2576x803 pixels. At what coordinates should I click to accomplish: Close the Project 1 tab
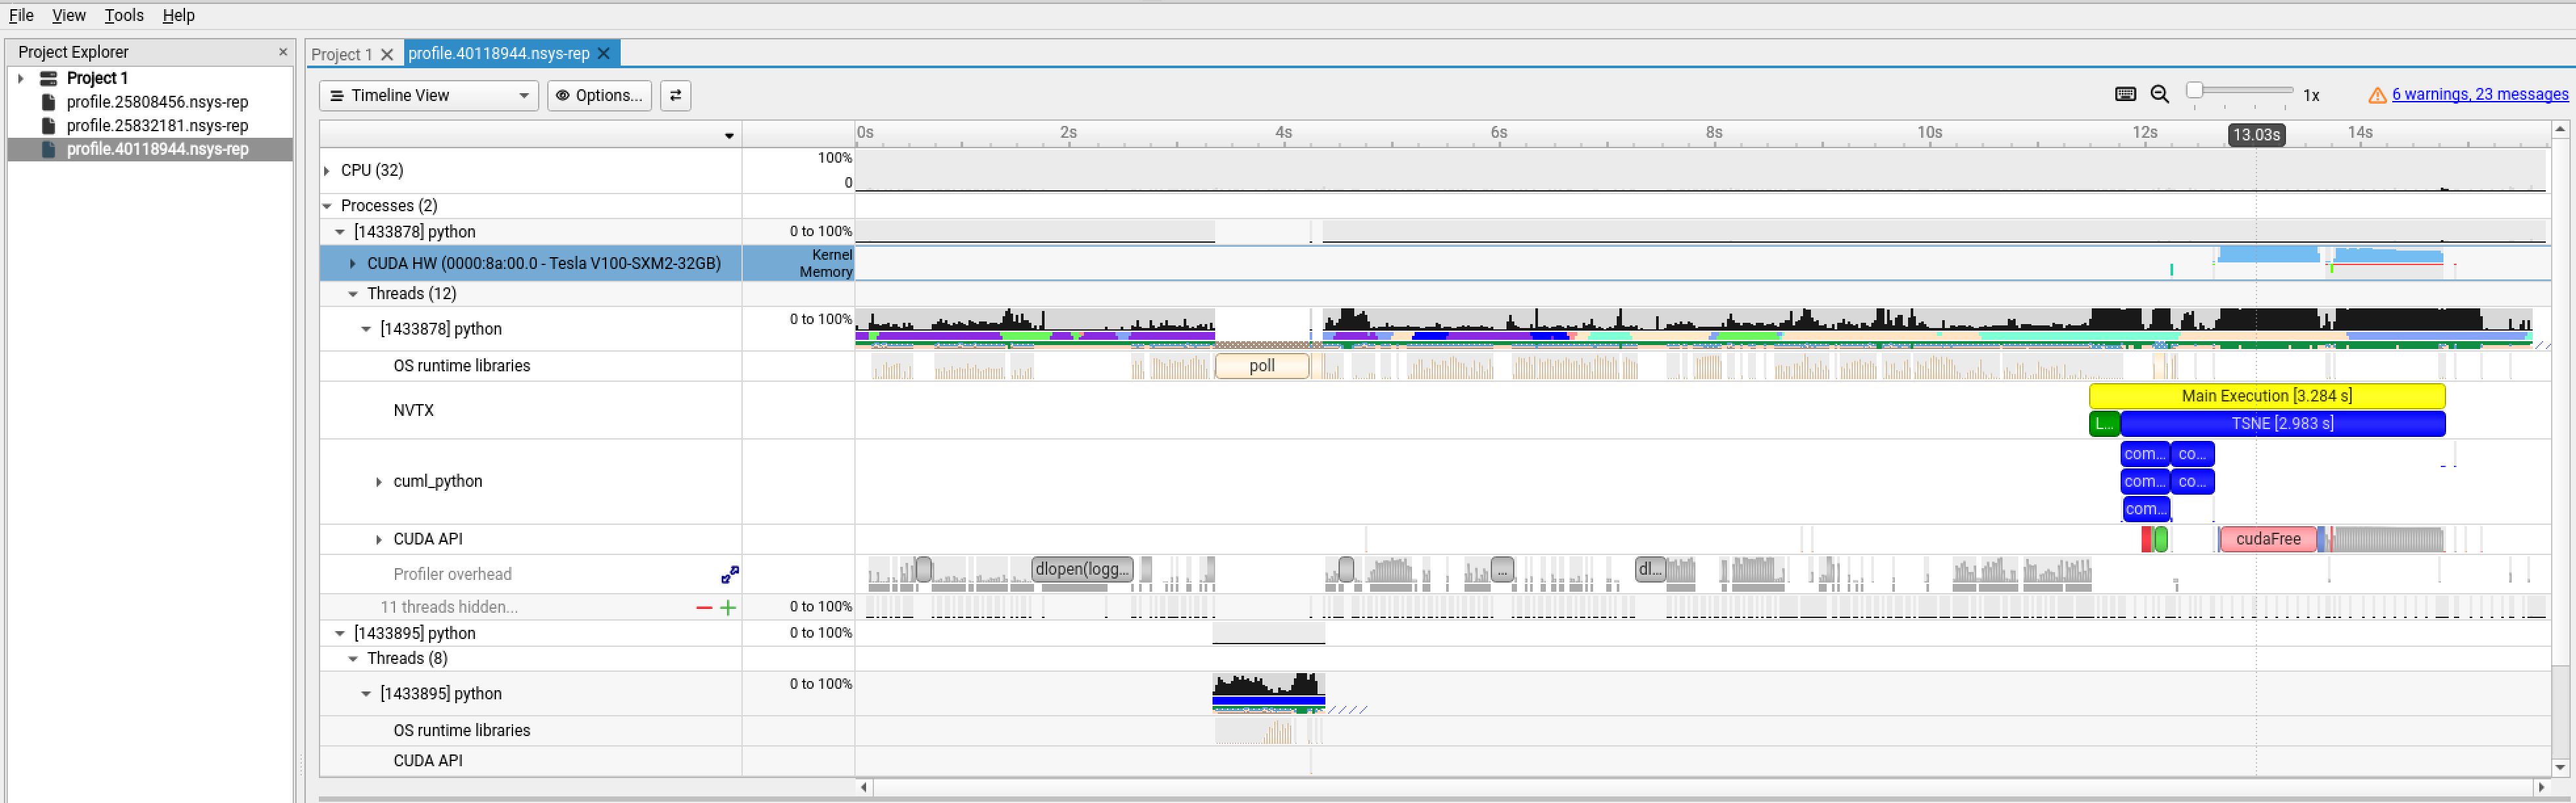pos(387,54)
